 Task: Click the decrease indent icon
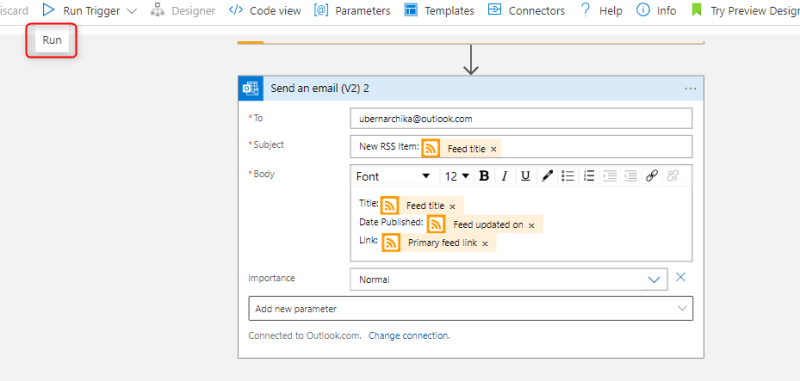[610, 176]
